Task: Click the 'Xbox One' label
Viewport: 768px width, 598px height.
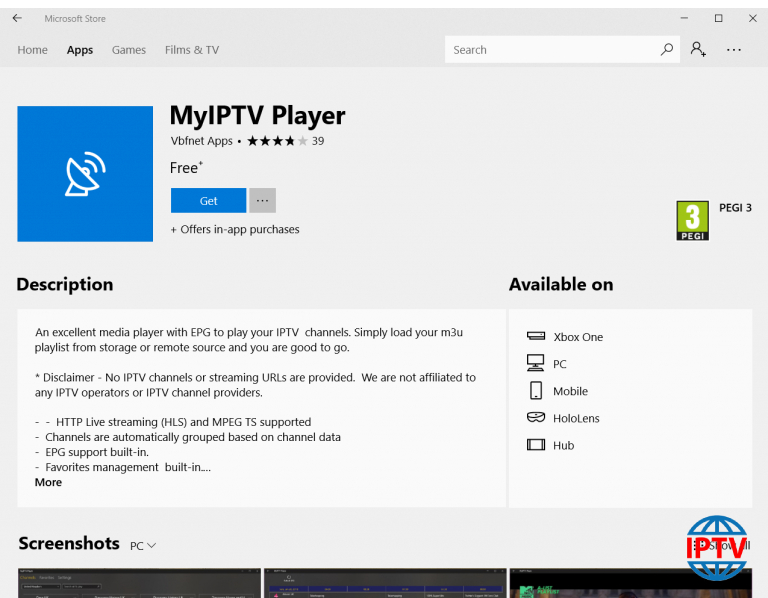Action: pyautogui.click(x=578, y=337)
